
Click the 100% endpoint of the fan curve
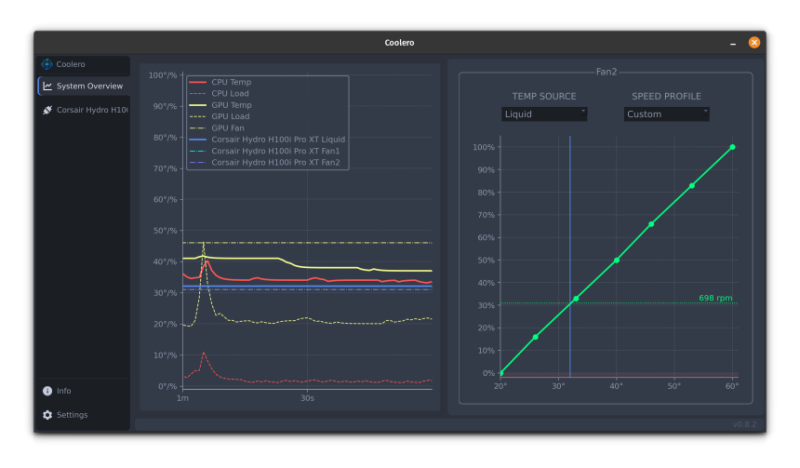tap(733, 147)
